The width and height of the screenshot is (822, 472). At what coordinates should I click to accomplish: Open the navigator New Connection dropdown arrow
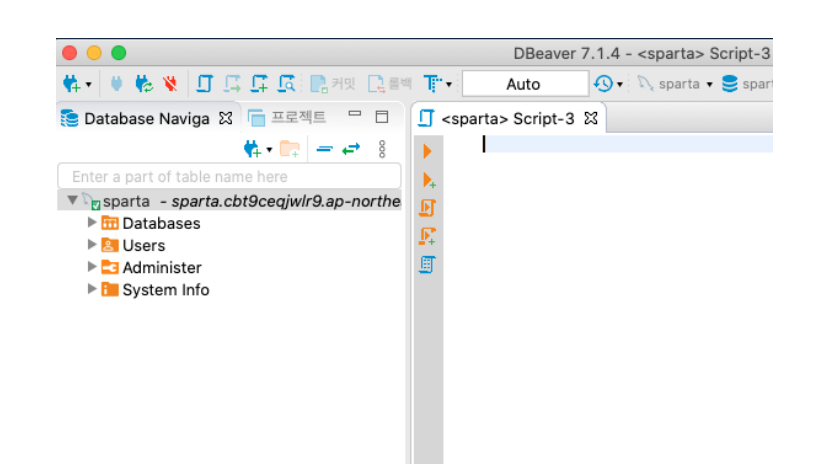(269, 149)
